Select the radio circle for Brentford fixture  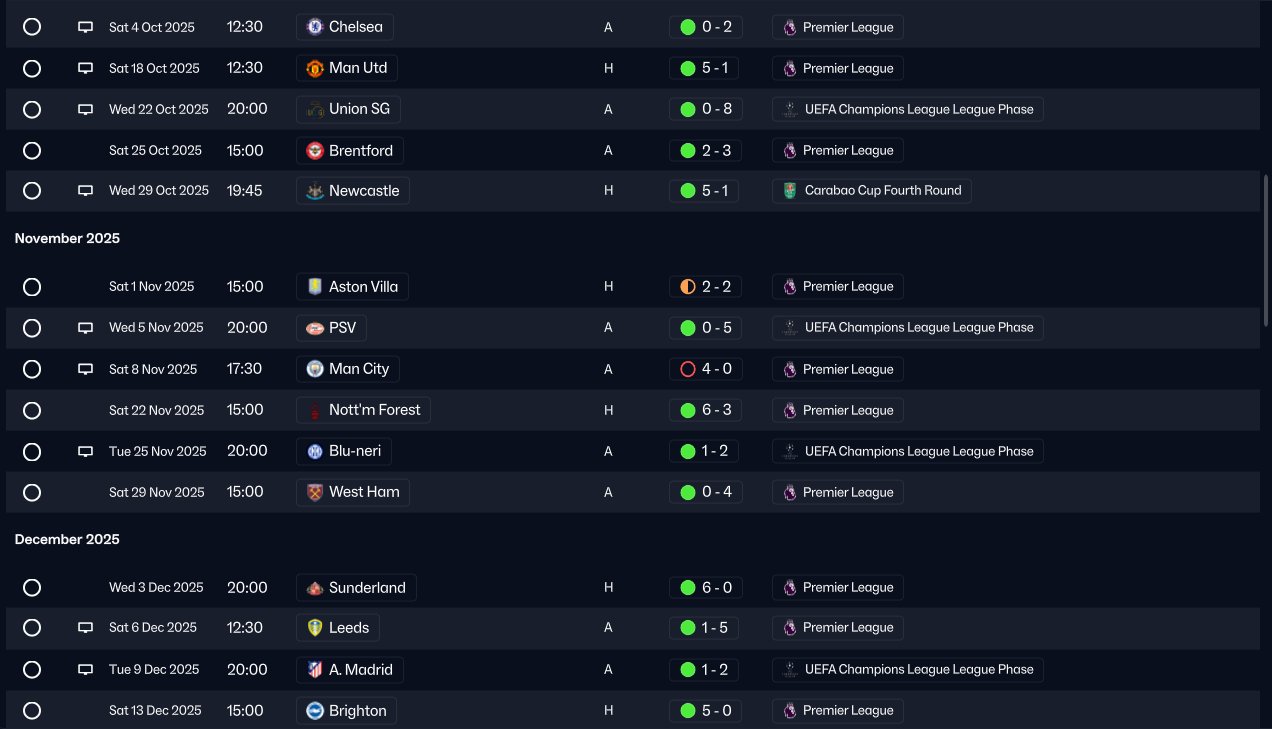(32, 151)
